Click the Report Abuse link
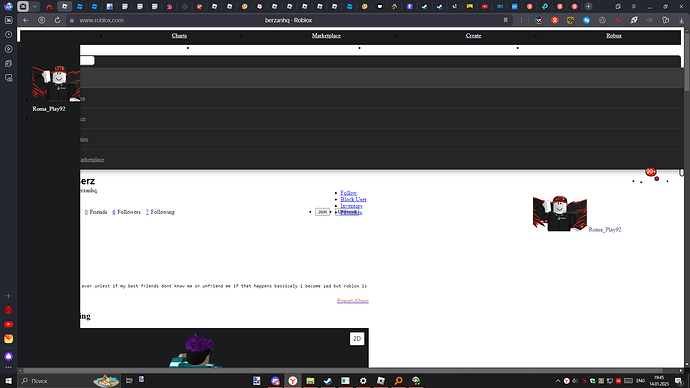This screenshot has width=690, height=388. click(x=353, y=301)
